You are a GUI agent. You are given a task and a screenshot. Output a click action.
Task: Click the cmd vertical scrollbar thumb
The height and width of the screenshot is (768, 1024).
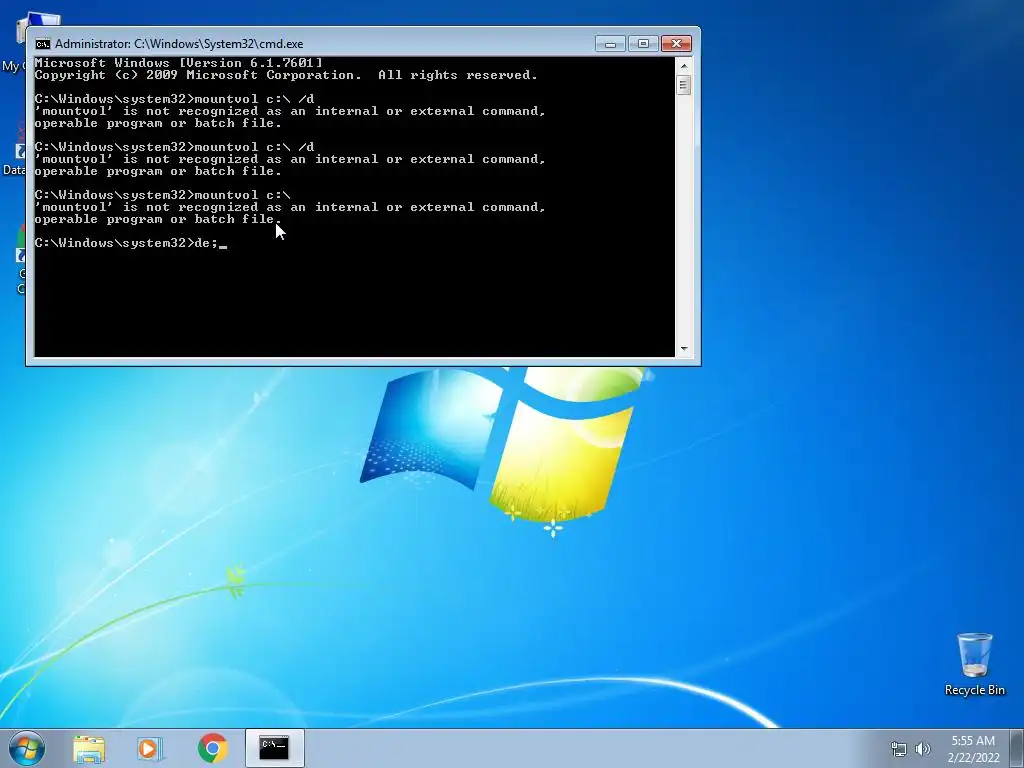684,85
